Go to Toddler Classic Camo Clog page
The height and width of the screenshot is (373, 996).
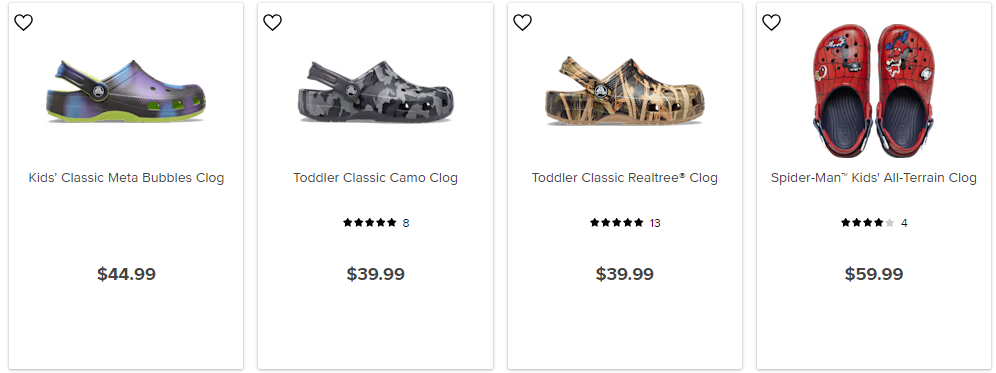point(375,178)
